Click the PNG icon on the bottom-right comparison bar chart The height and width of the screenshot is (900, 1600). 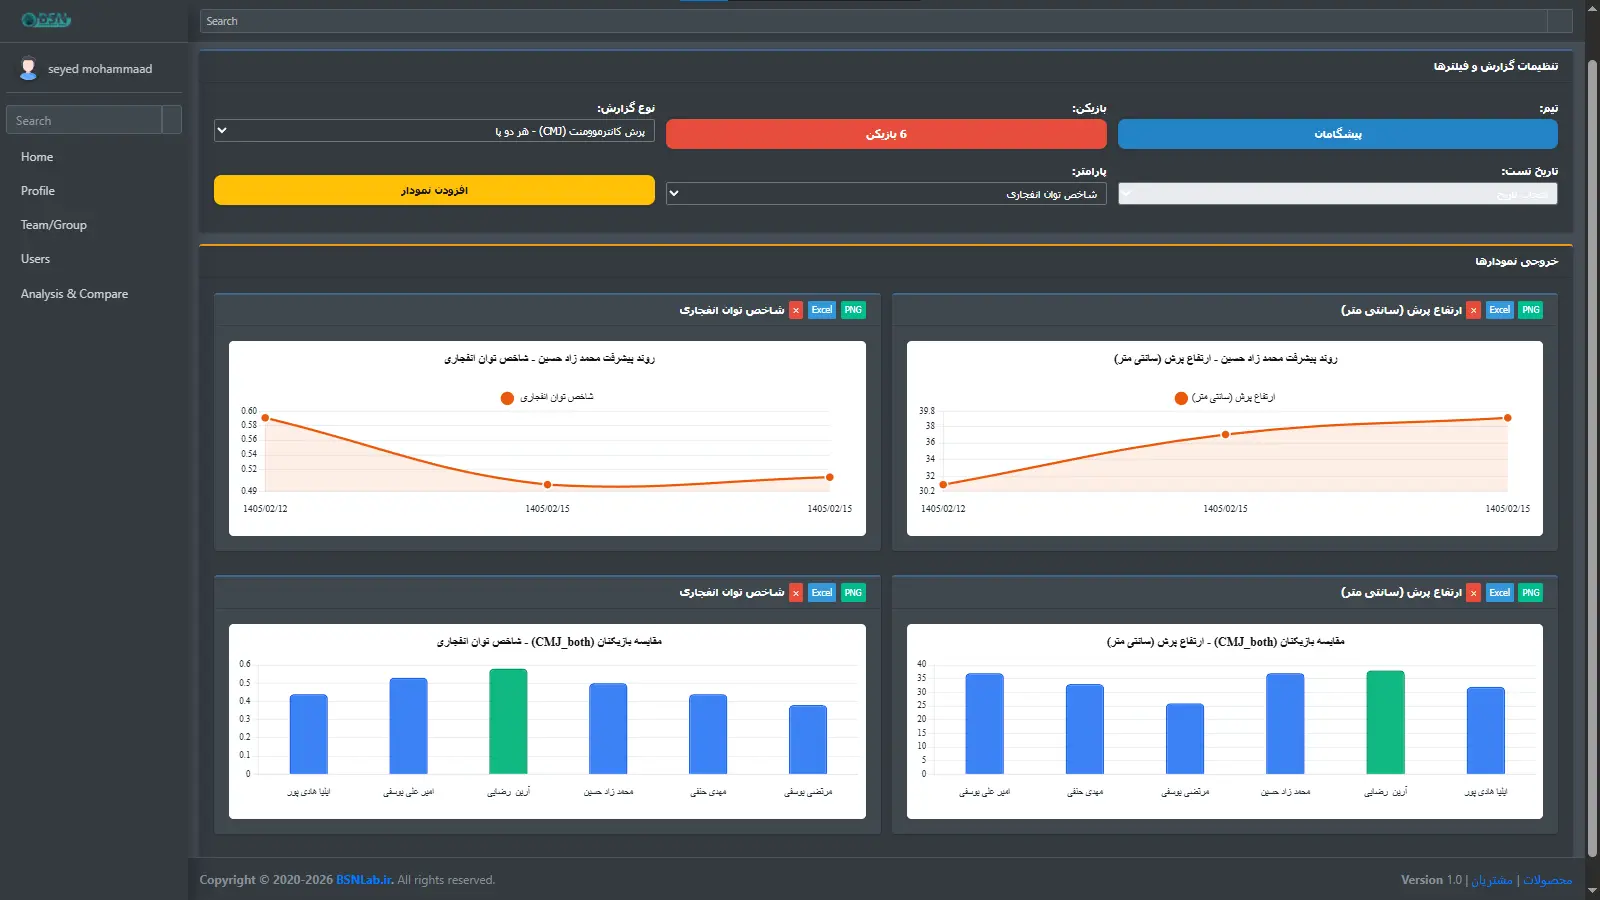[1530, 593]
